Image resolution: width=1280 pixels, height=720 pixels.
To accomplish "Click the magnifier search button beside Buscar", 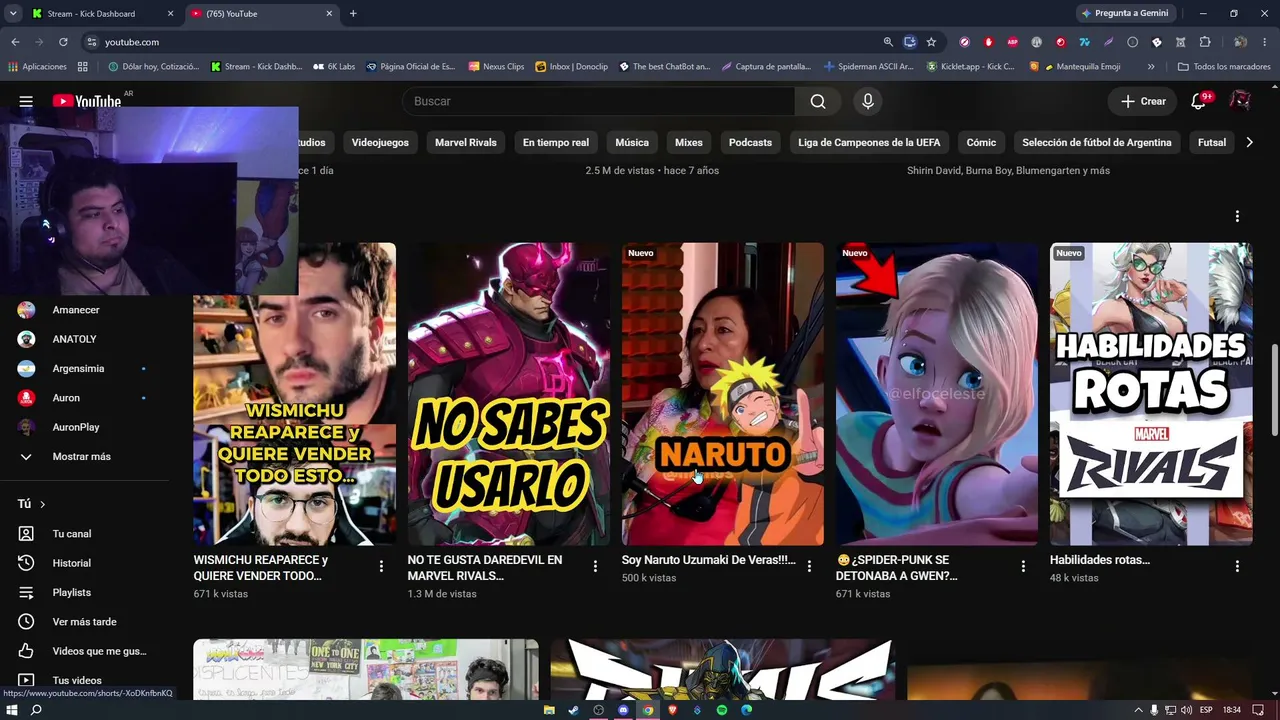I will 818,101.
